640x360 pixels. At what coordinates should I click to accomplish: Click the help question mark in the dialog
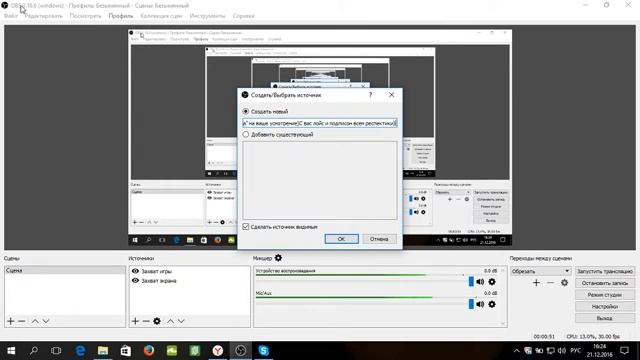(x=371, y=95)
